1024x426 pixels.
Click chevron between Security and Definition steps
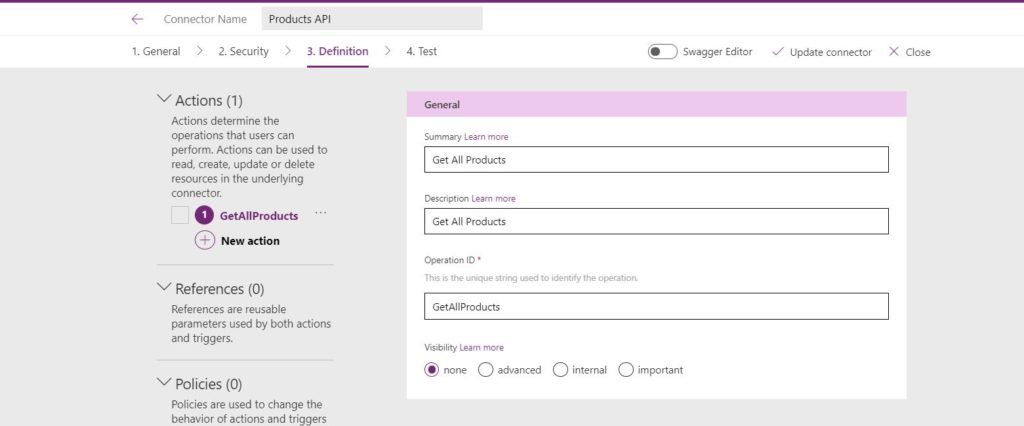click(288, 51)
